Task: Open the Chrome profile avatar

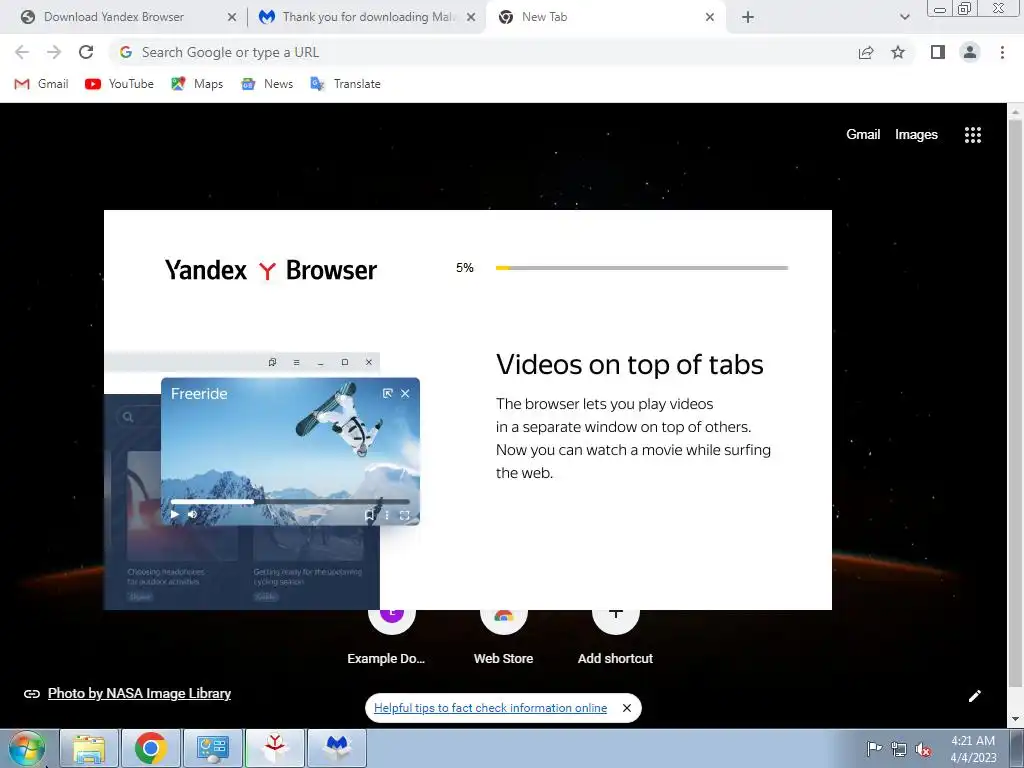Action: point(970,52)
